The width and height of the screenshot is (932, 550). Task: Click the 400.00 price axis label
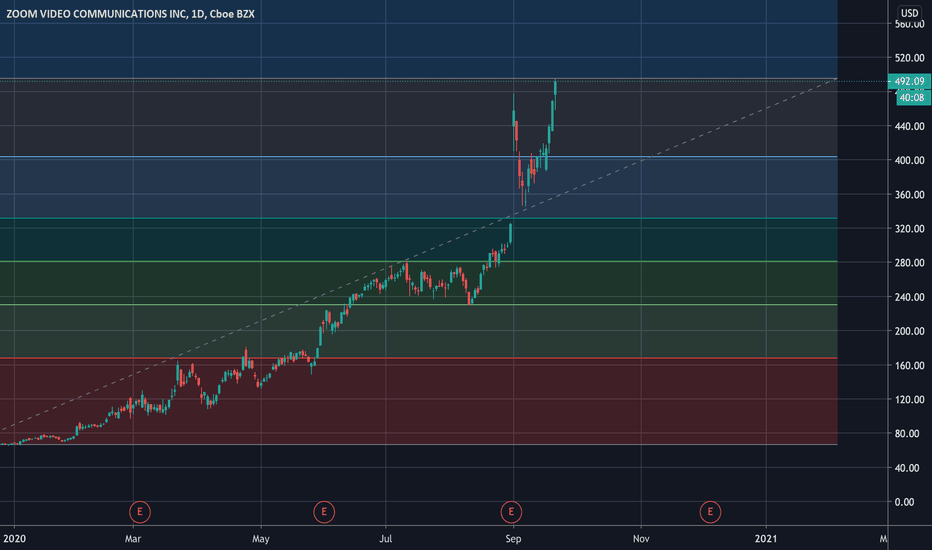tap(909, 161)
